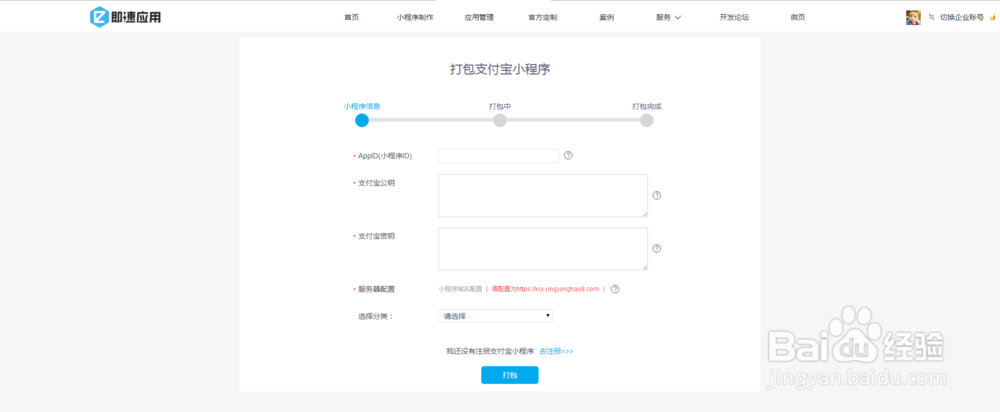This screenshot has width=1000, height=412.
Task: Click the 小程序信息 step label
Action: tap(362, 107)
